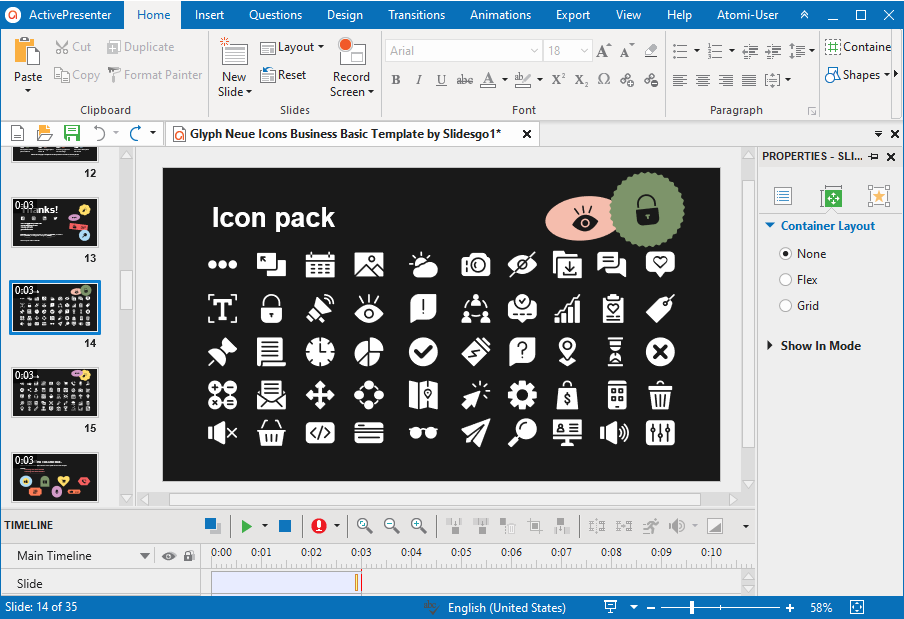Open the Animations tab
This screenshot has width=904, height=619.
(x=500, y=15)
